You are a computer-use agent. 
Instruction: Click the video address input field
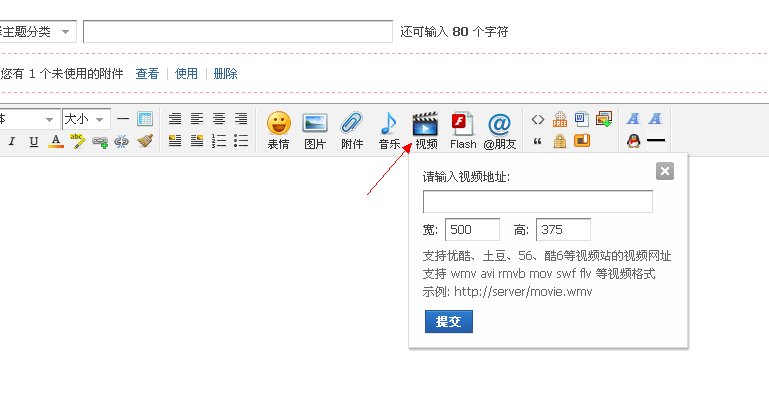point(538,202)
